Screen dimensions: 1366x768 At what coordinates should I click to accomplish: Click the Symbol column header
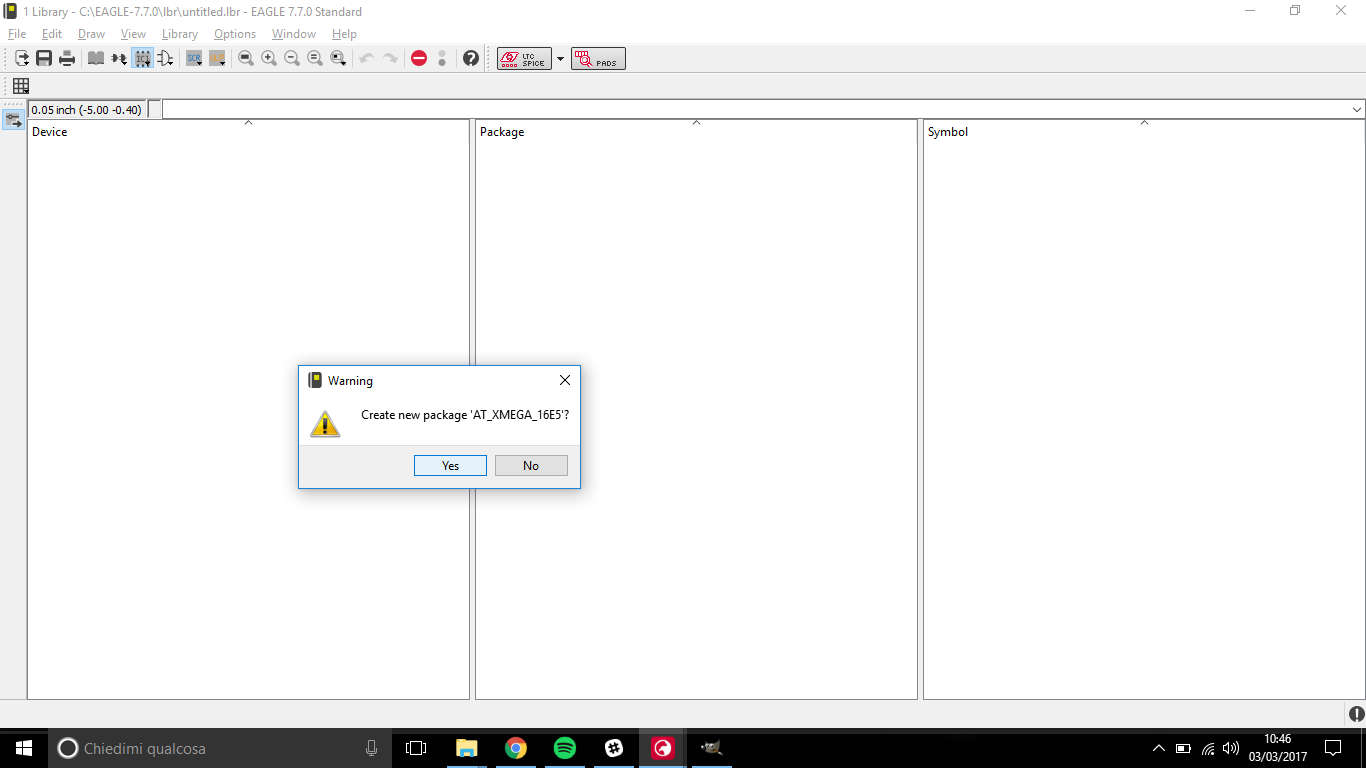click(1144, 131)
